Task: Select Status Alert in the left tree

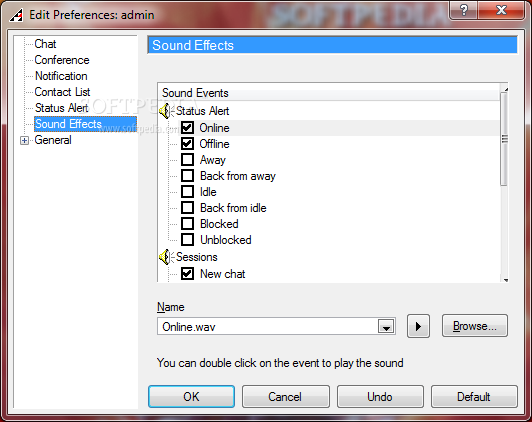Action: 61,108
